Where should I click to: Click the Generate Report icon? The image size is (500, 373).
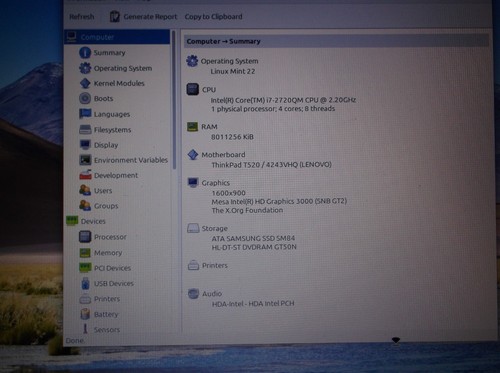click(x=115, y=17)
